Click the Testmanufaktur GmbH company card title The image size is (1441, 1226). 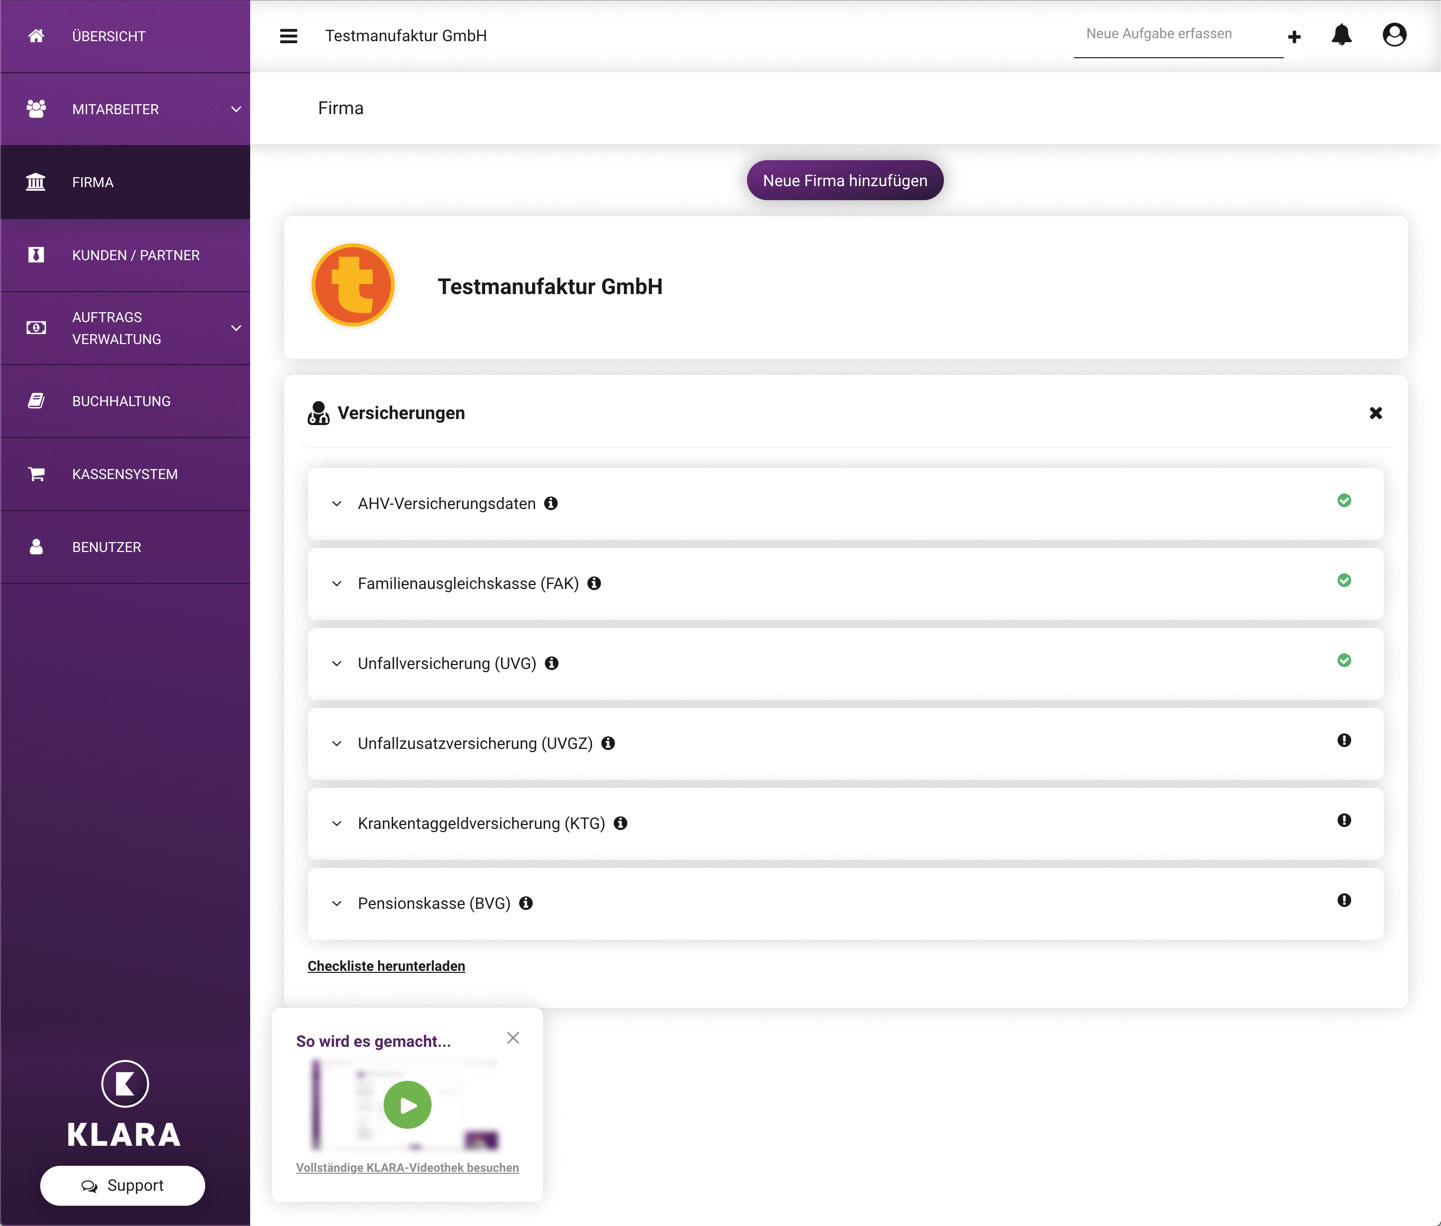550,287
